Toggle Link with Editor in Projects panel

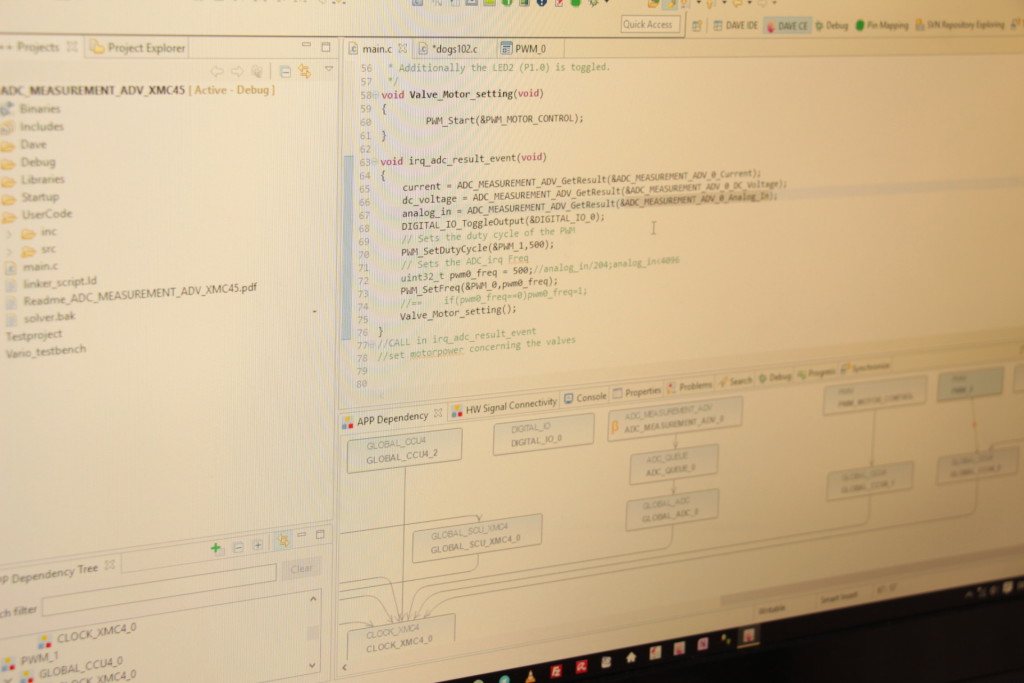pyautogui.click(x=304, y=71)
